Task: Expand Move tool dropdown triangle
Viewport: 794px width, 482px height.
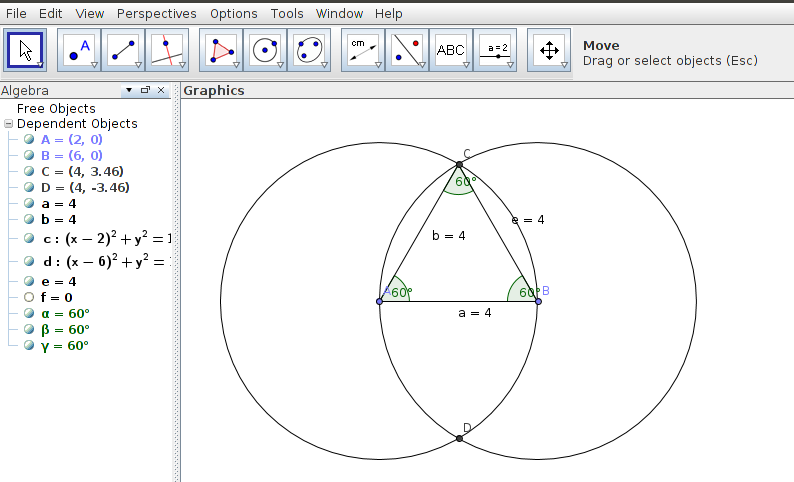Action: click(x=40, y=65)
